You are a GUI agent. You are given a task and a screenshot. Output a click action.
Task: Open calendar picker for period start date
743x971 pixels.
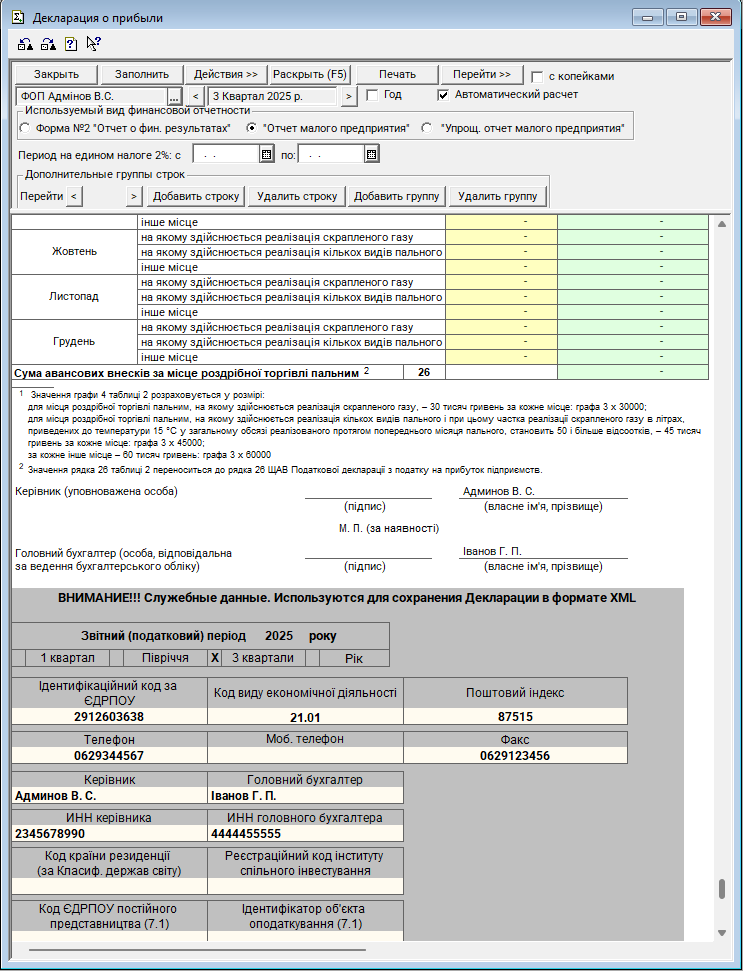[x=266, y=154]
